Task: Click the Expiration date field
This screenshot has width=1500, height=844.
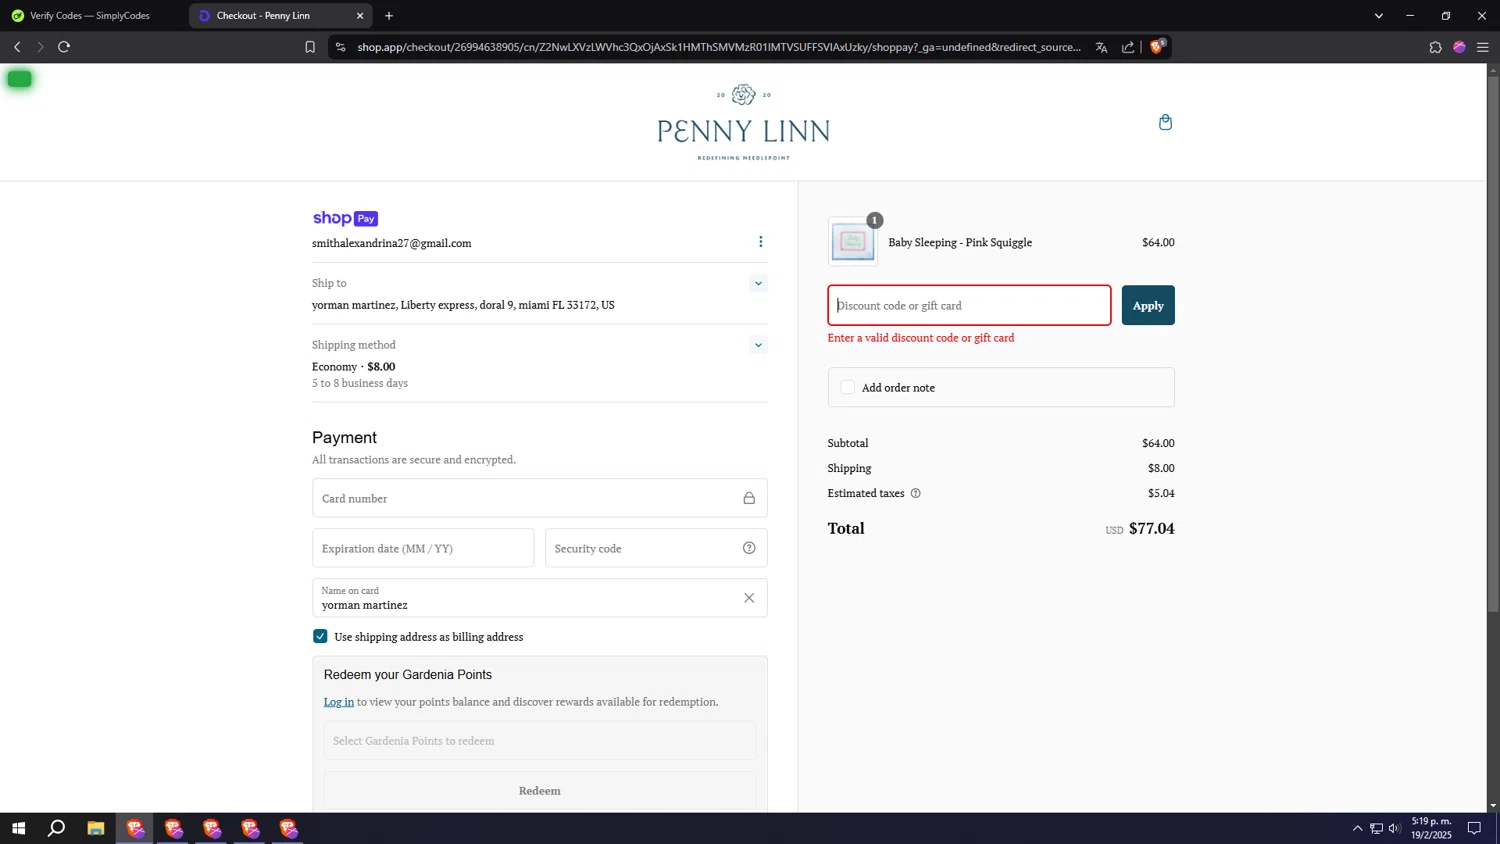Action: (x=423, y=548)
